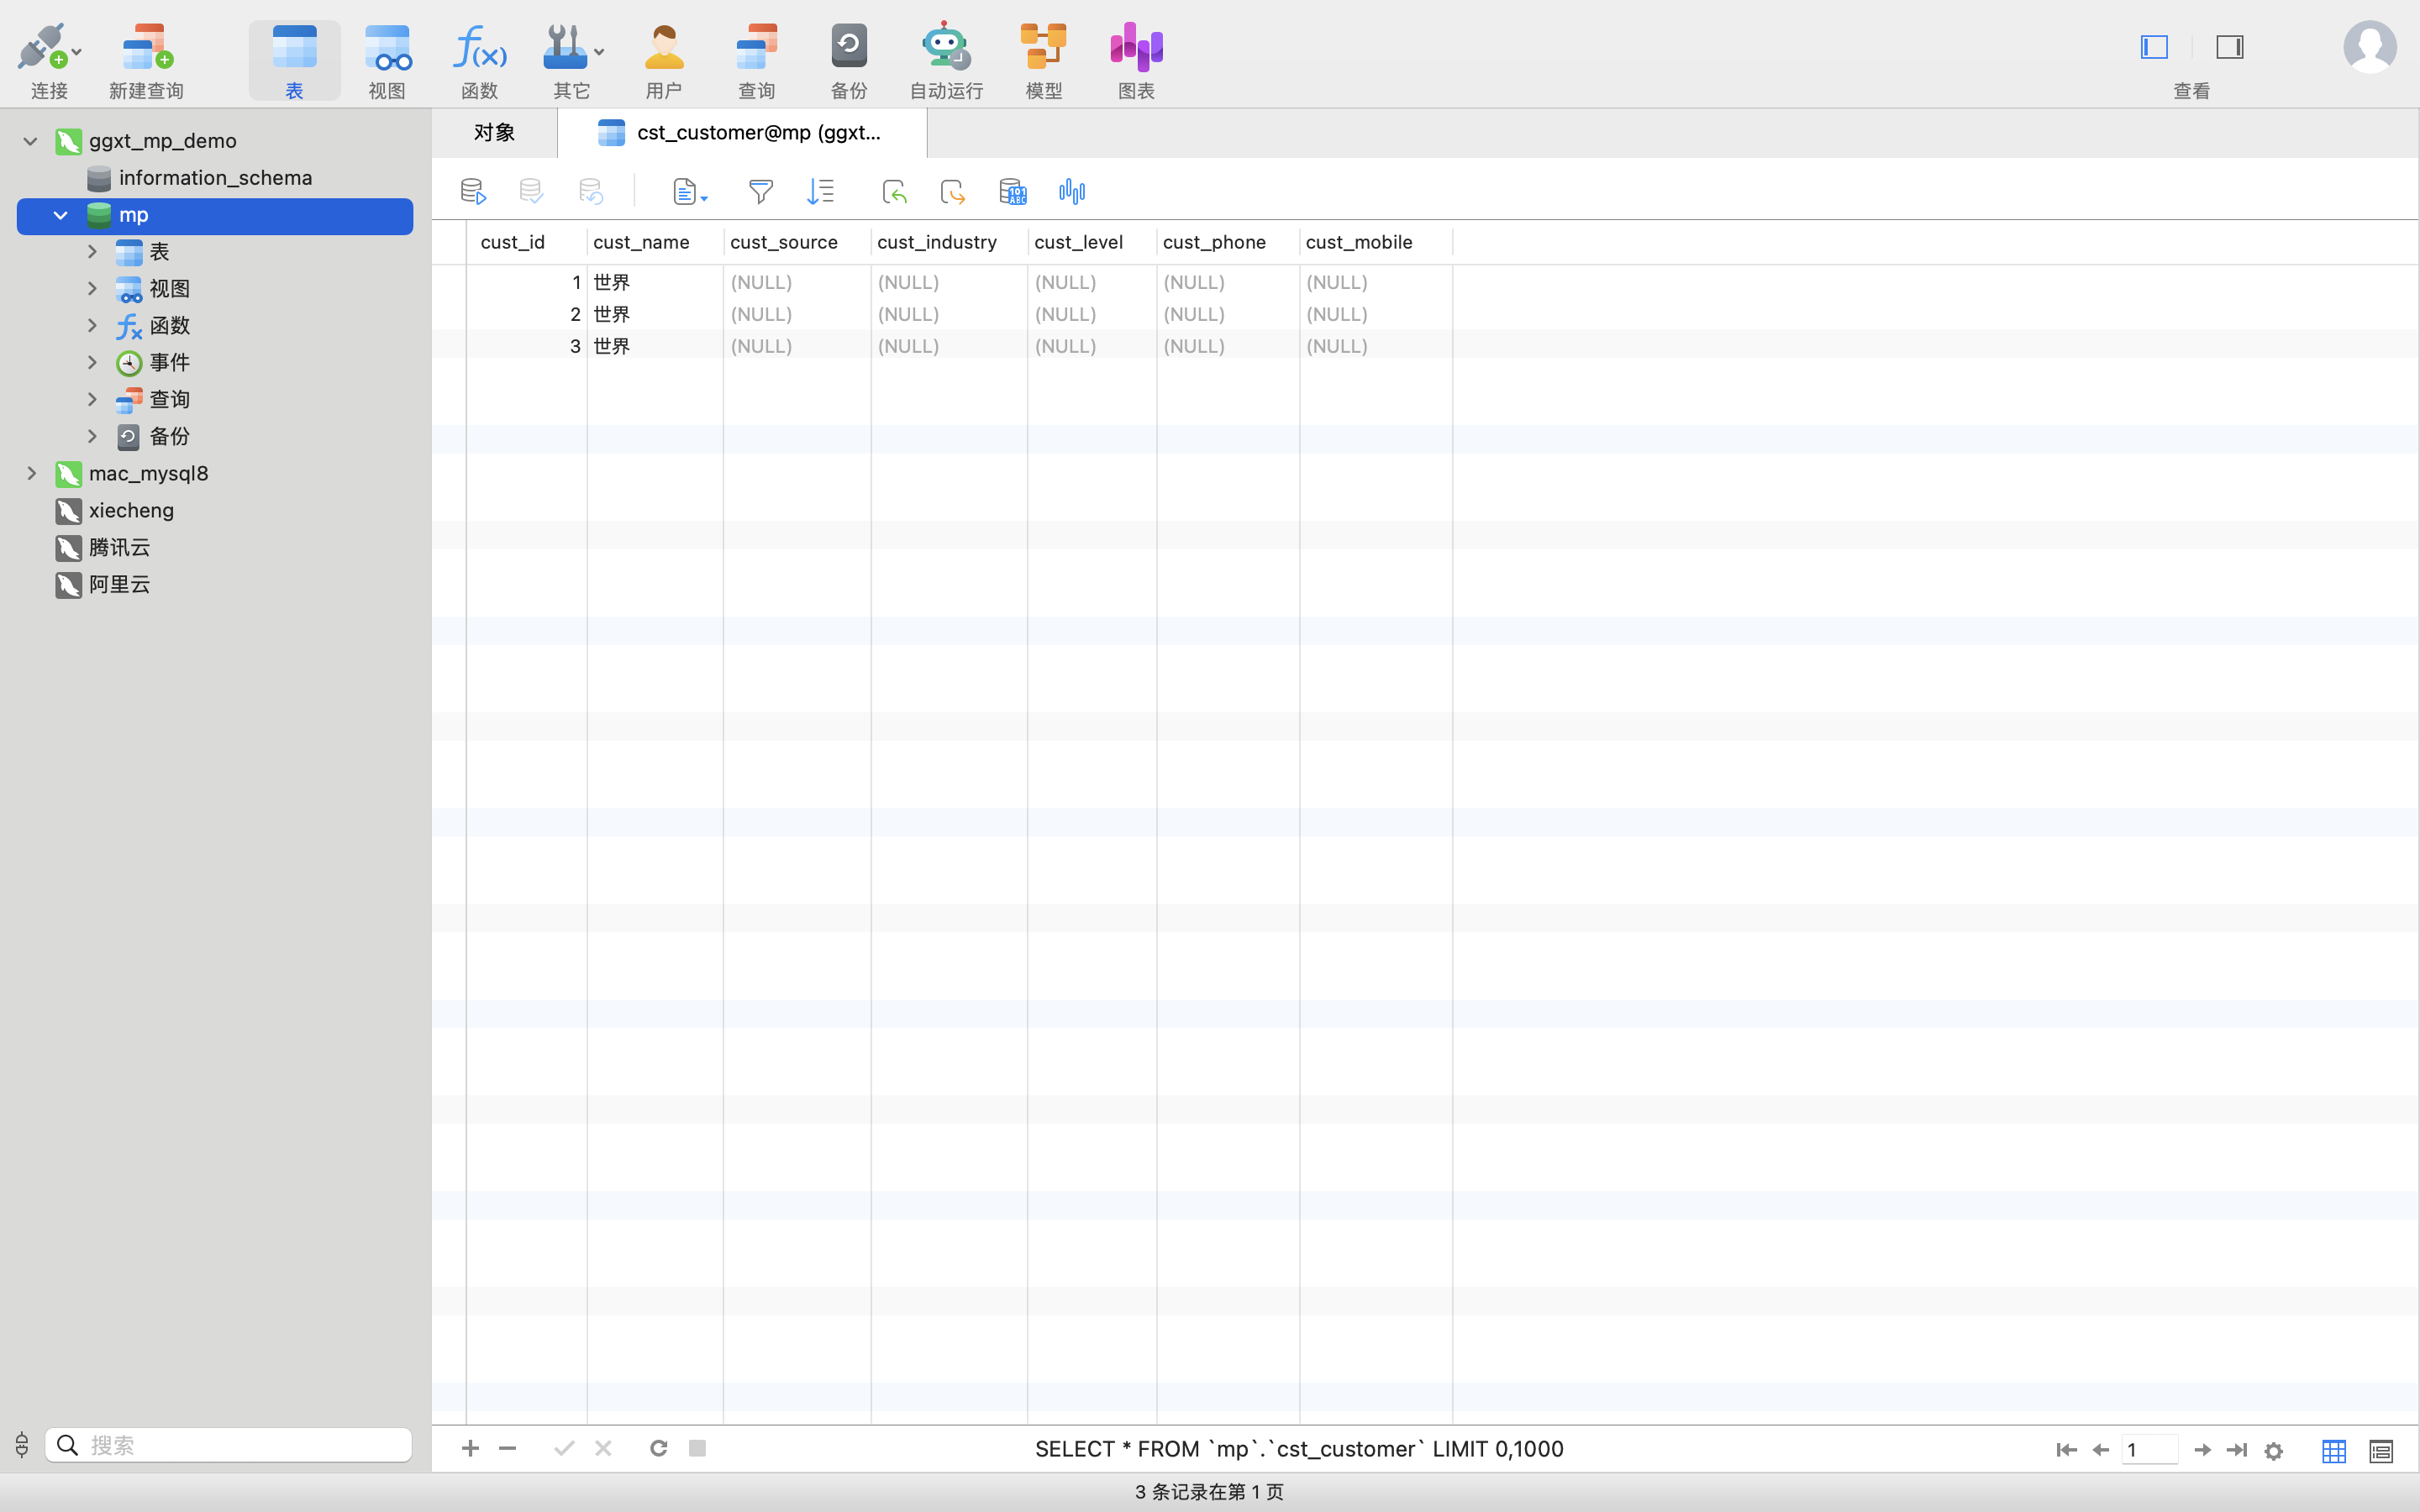
Task: Click the add record plus button
Action: tap(470, 1448)
